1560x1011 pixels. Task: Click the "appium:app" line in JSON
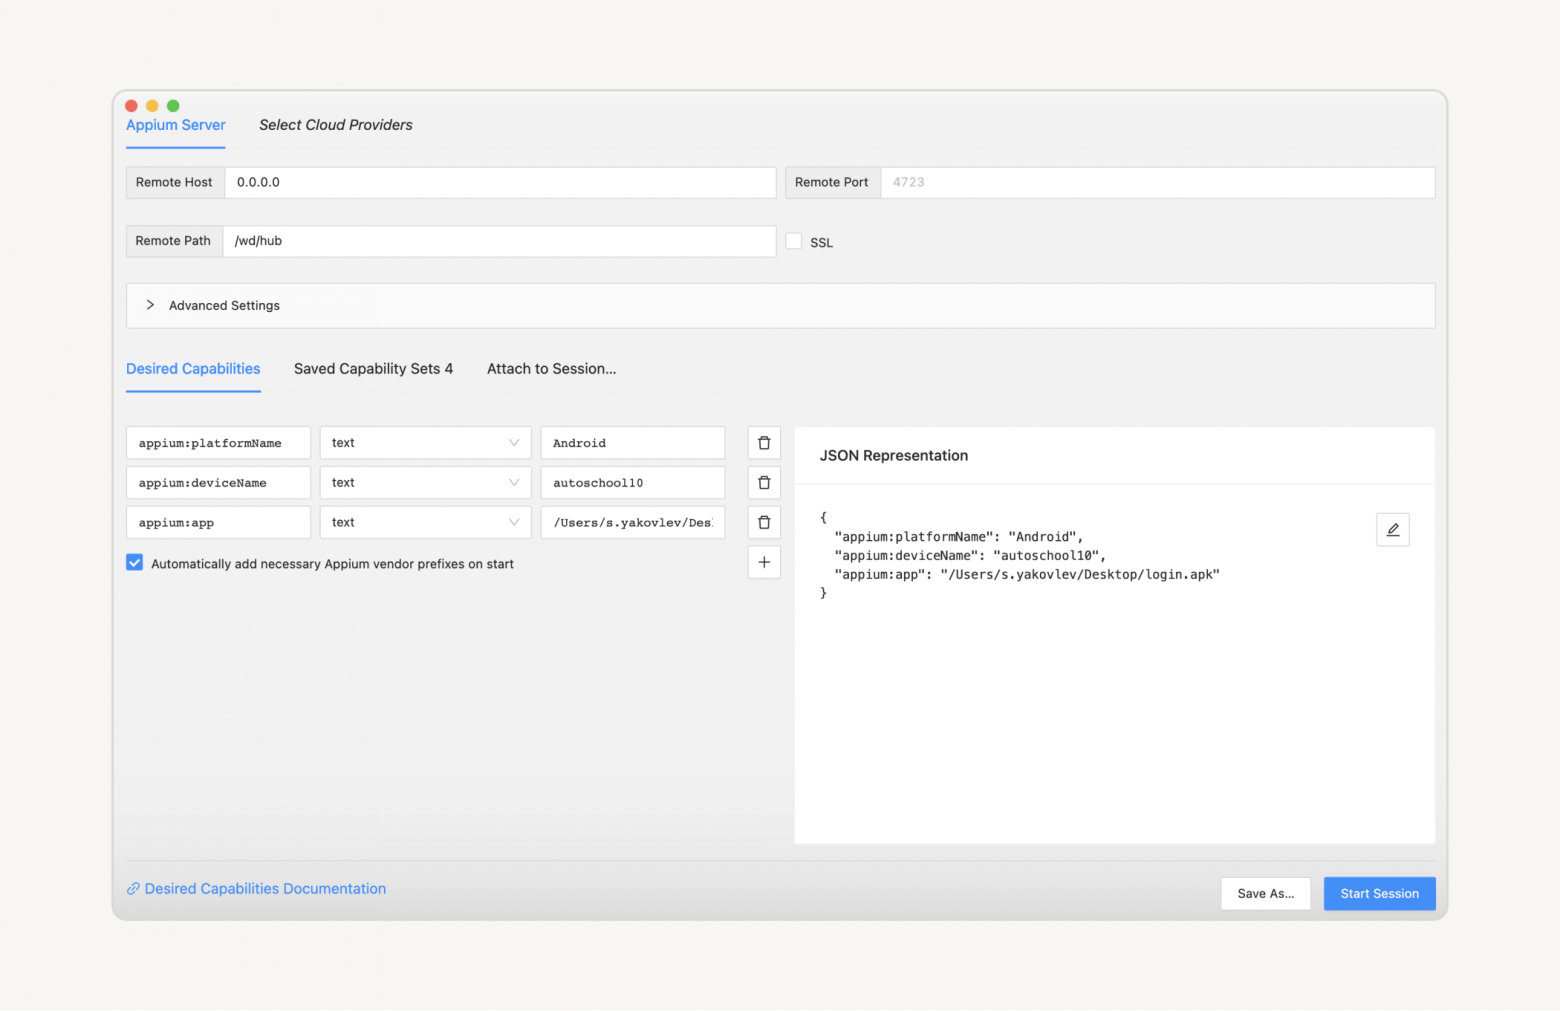click(1027, 575)
